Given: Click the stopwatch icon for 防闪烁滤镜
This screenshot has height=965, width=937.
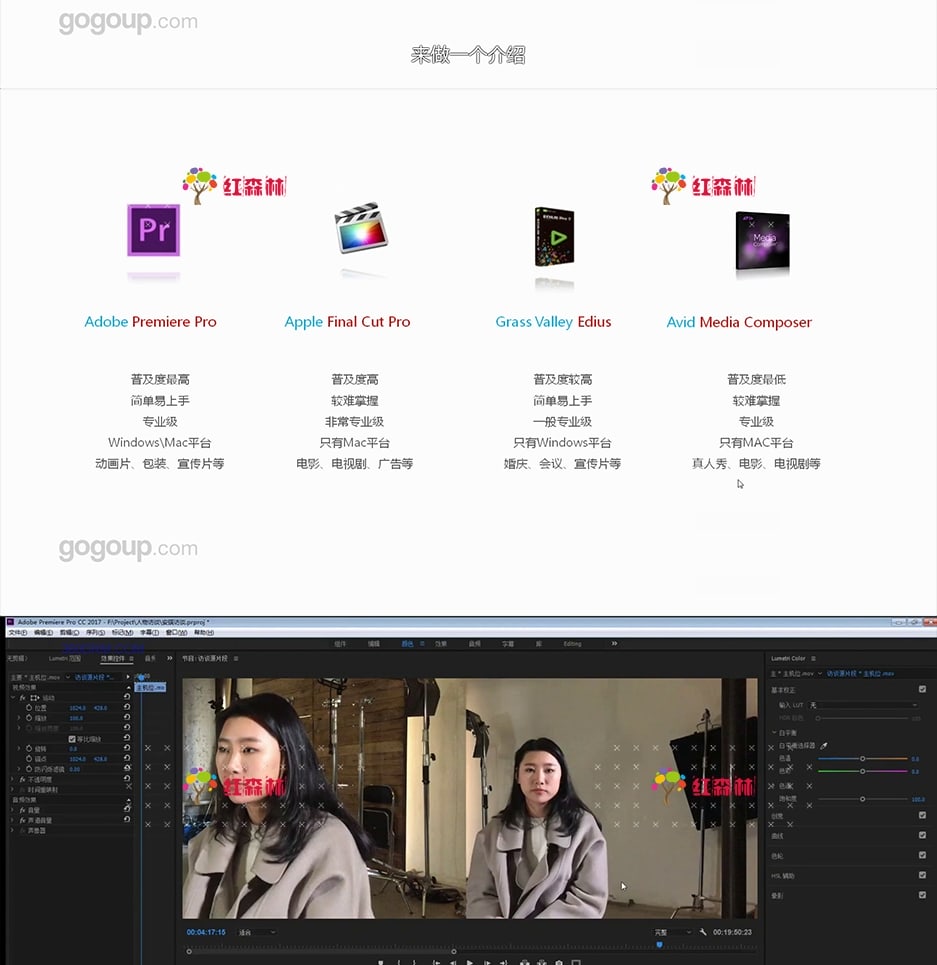Looking at the screenshot, I should pyautogui.click(x=29, y=769).
